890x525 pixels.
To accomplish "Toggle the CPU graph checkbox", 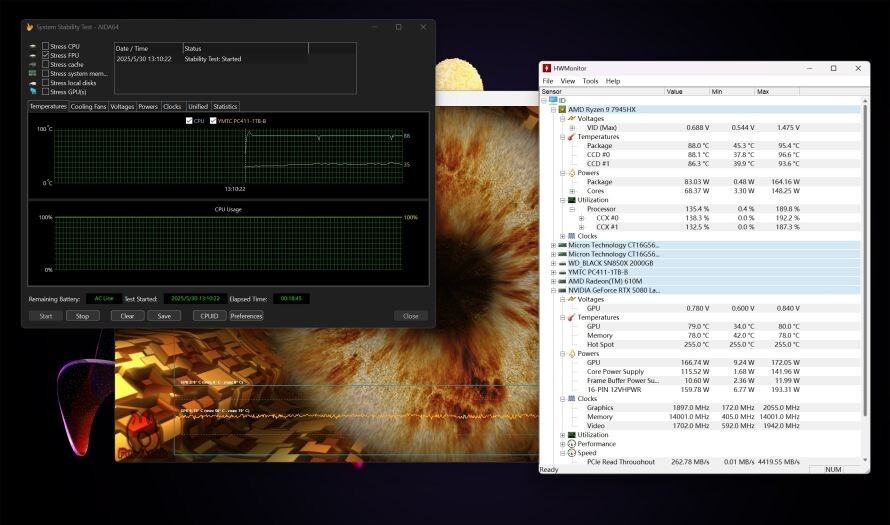I will pyautogui.click(x=189, y=120).
